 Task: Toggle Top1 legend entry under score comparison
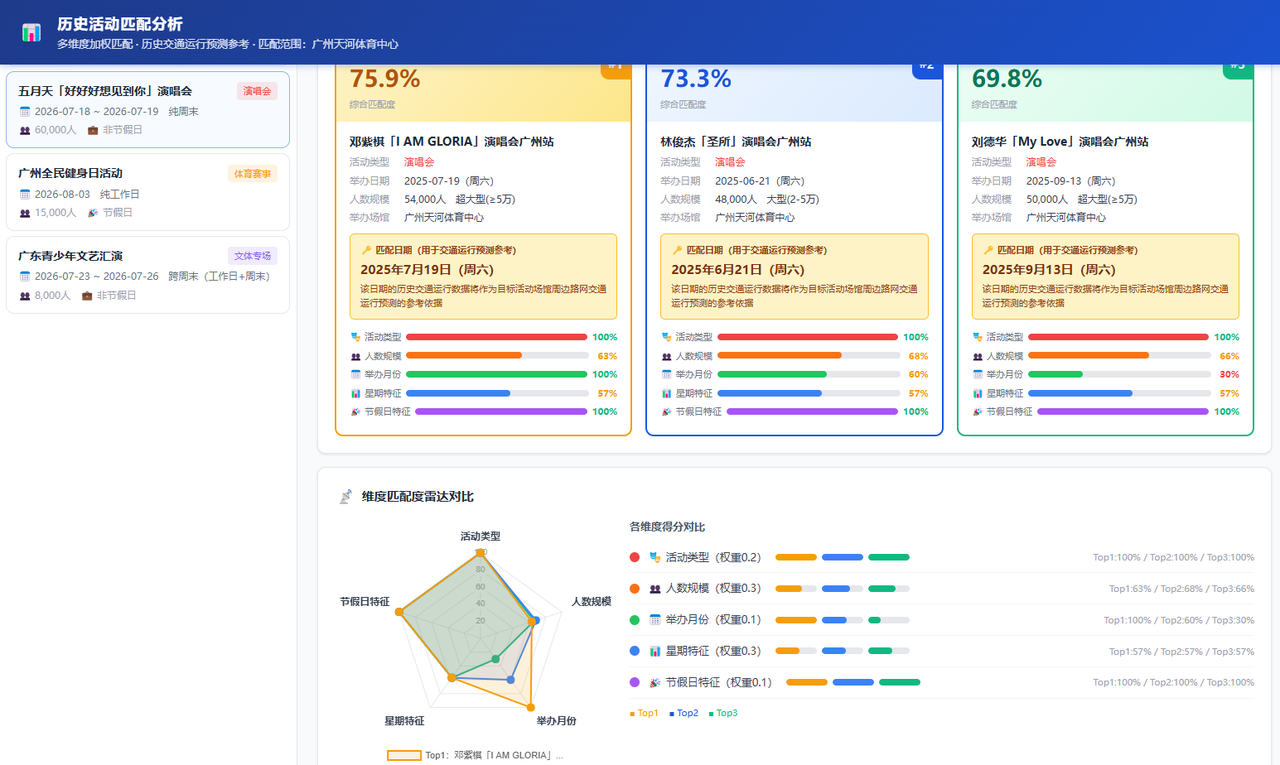644,713
